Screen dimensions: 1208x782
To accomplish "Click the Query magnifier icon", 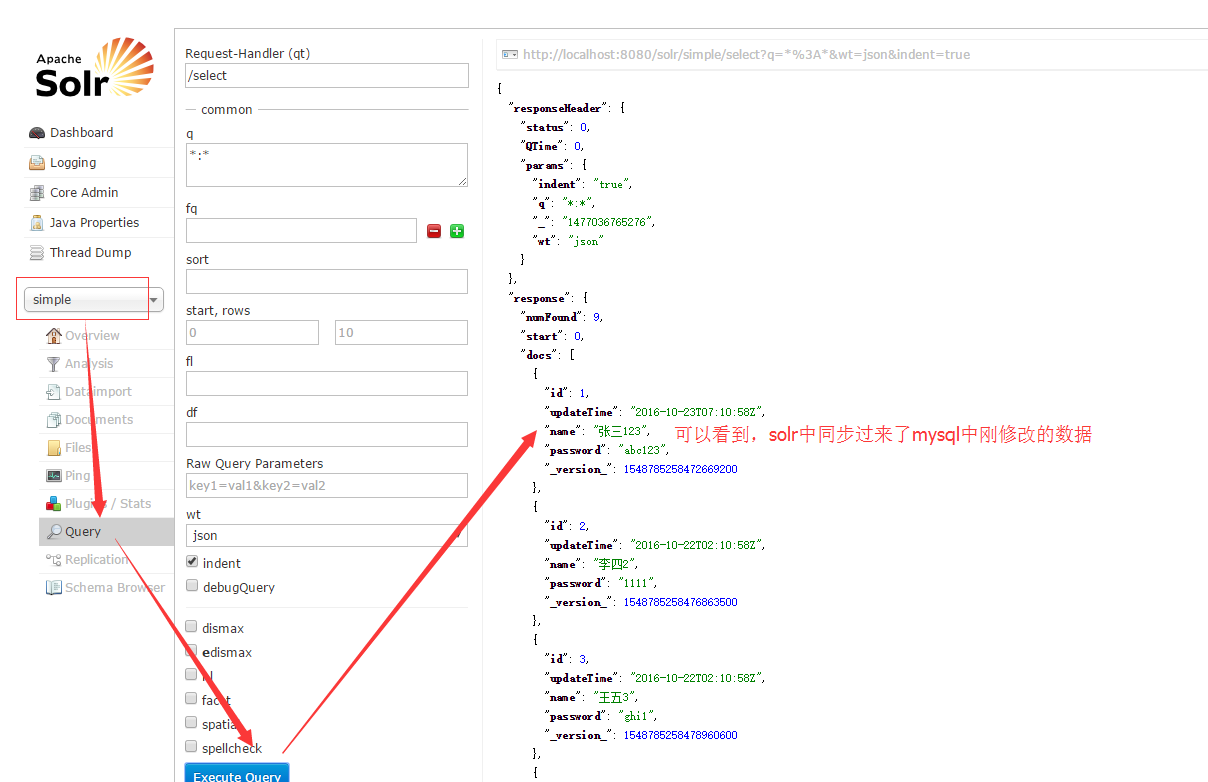I will click(54, 531).
